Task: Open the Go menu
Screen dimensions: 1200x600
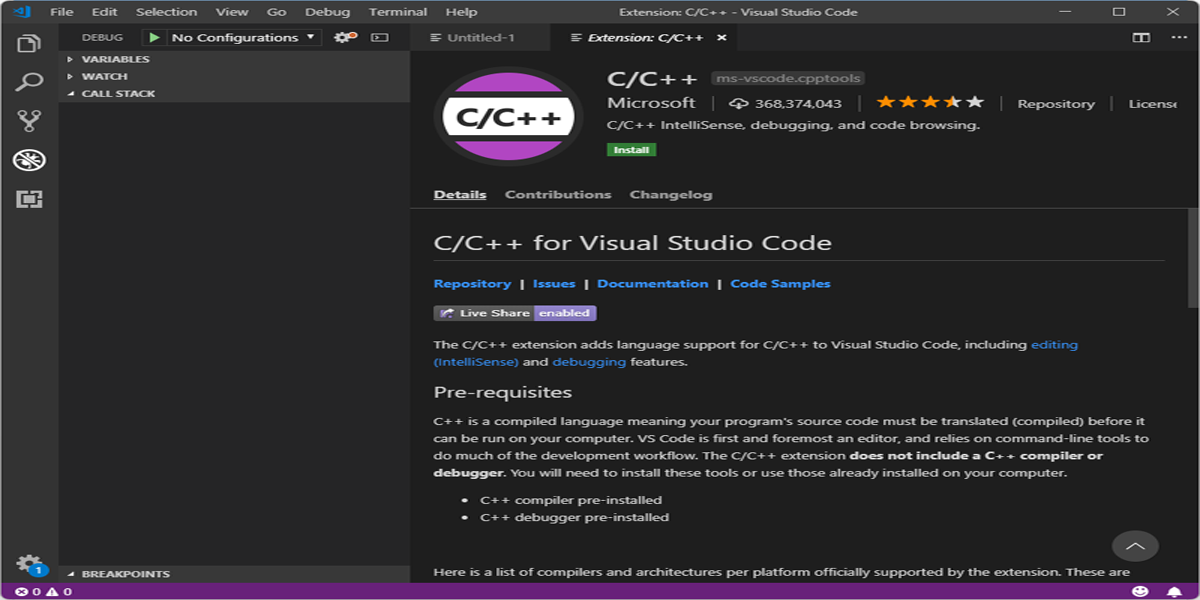Action: (277, 12)
